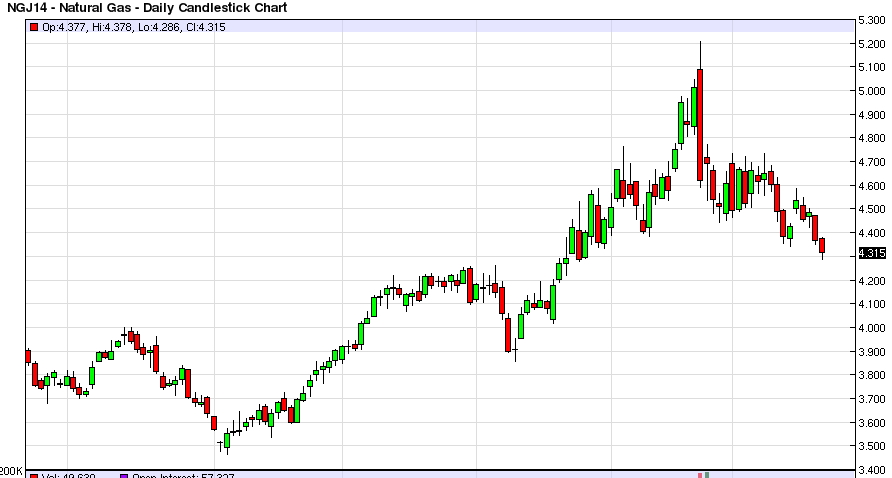This screenshot has height=478, width=892.
Task: Click the first red candle at chart's left edge
Action: pos(28,356)
